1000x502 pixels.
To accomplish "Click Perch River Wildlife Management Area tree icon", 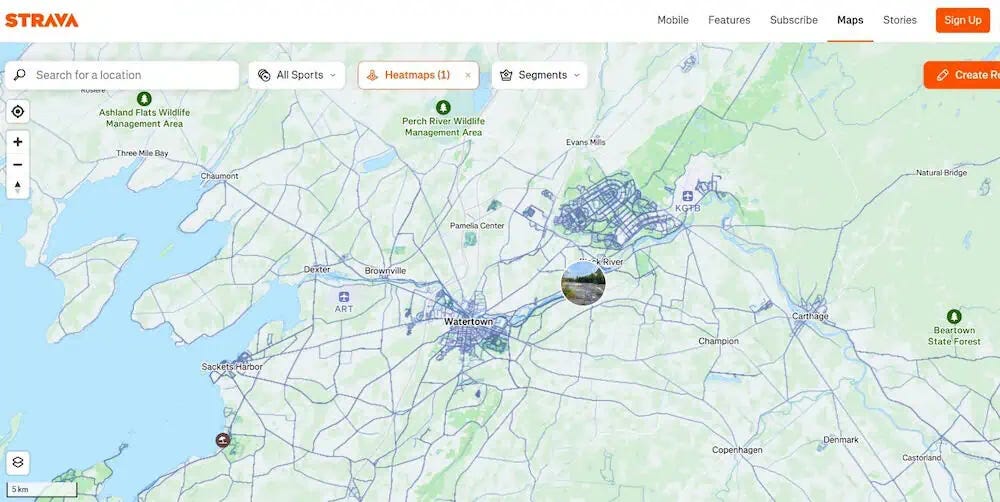I will [443, 107].
